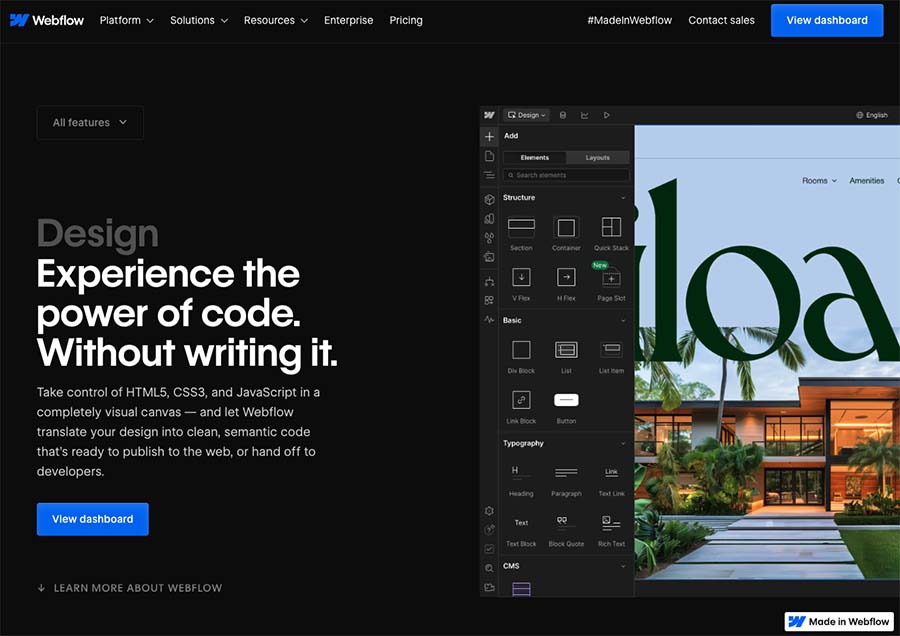Go to the Enterprise page
This screenshot has width=900, height=636.
point(348,20)
